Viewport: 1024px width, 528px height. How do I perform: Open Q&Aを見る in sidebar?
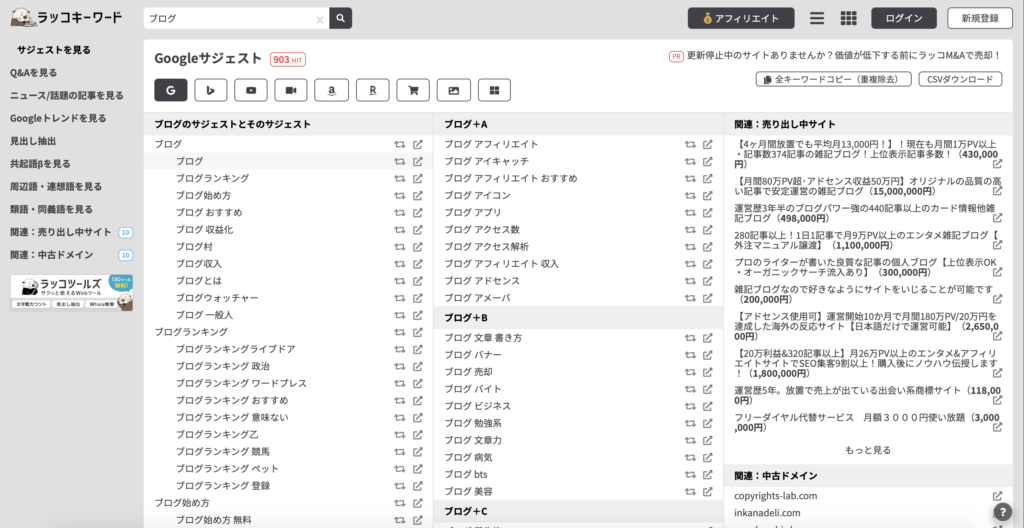click(33, 73)
